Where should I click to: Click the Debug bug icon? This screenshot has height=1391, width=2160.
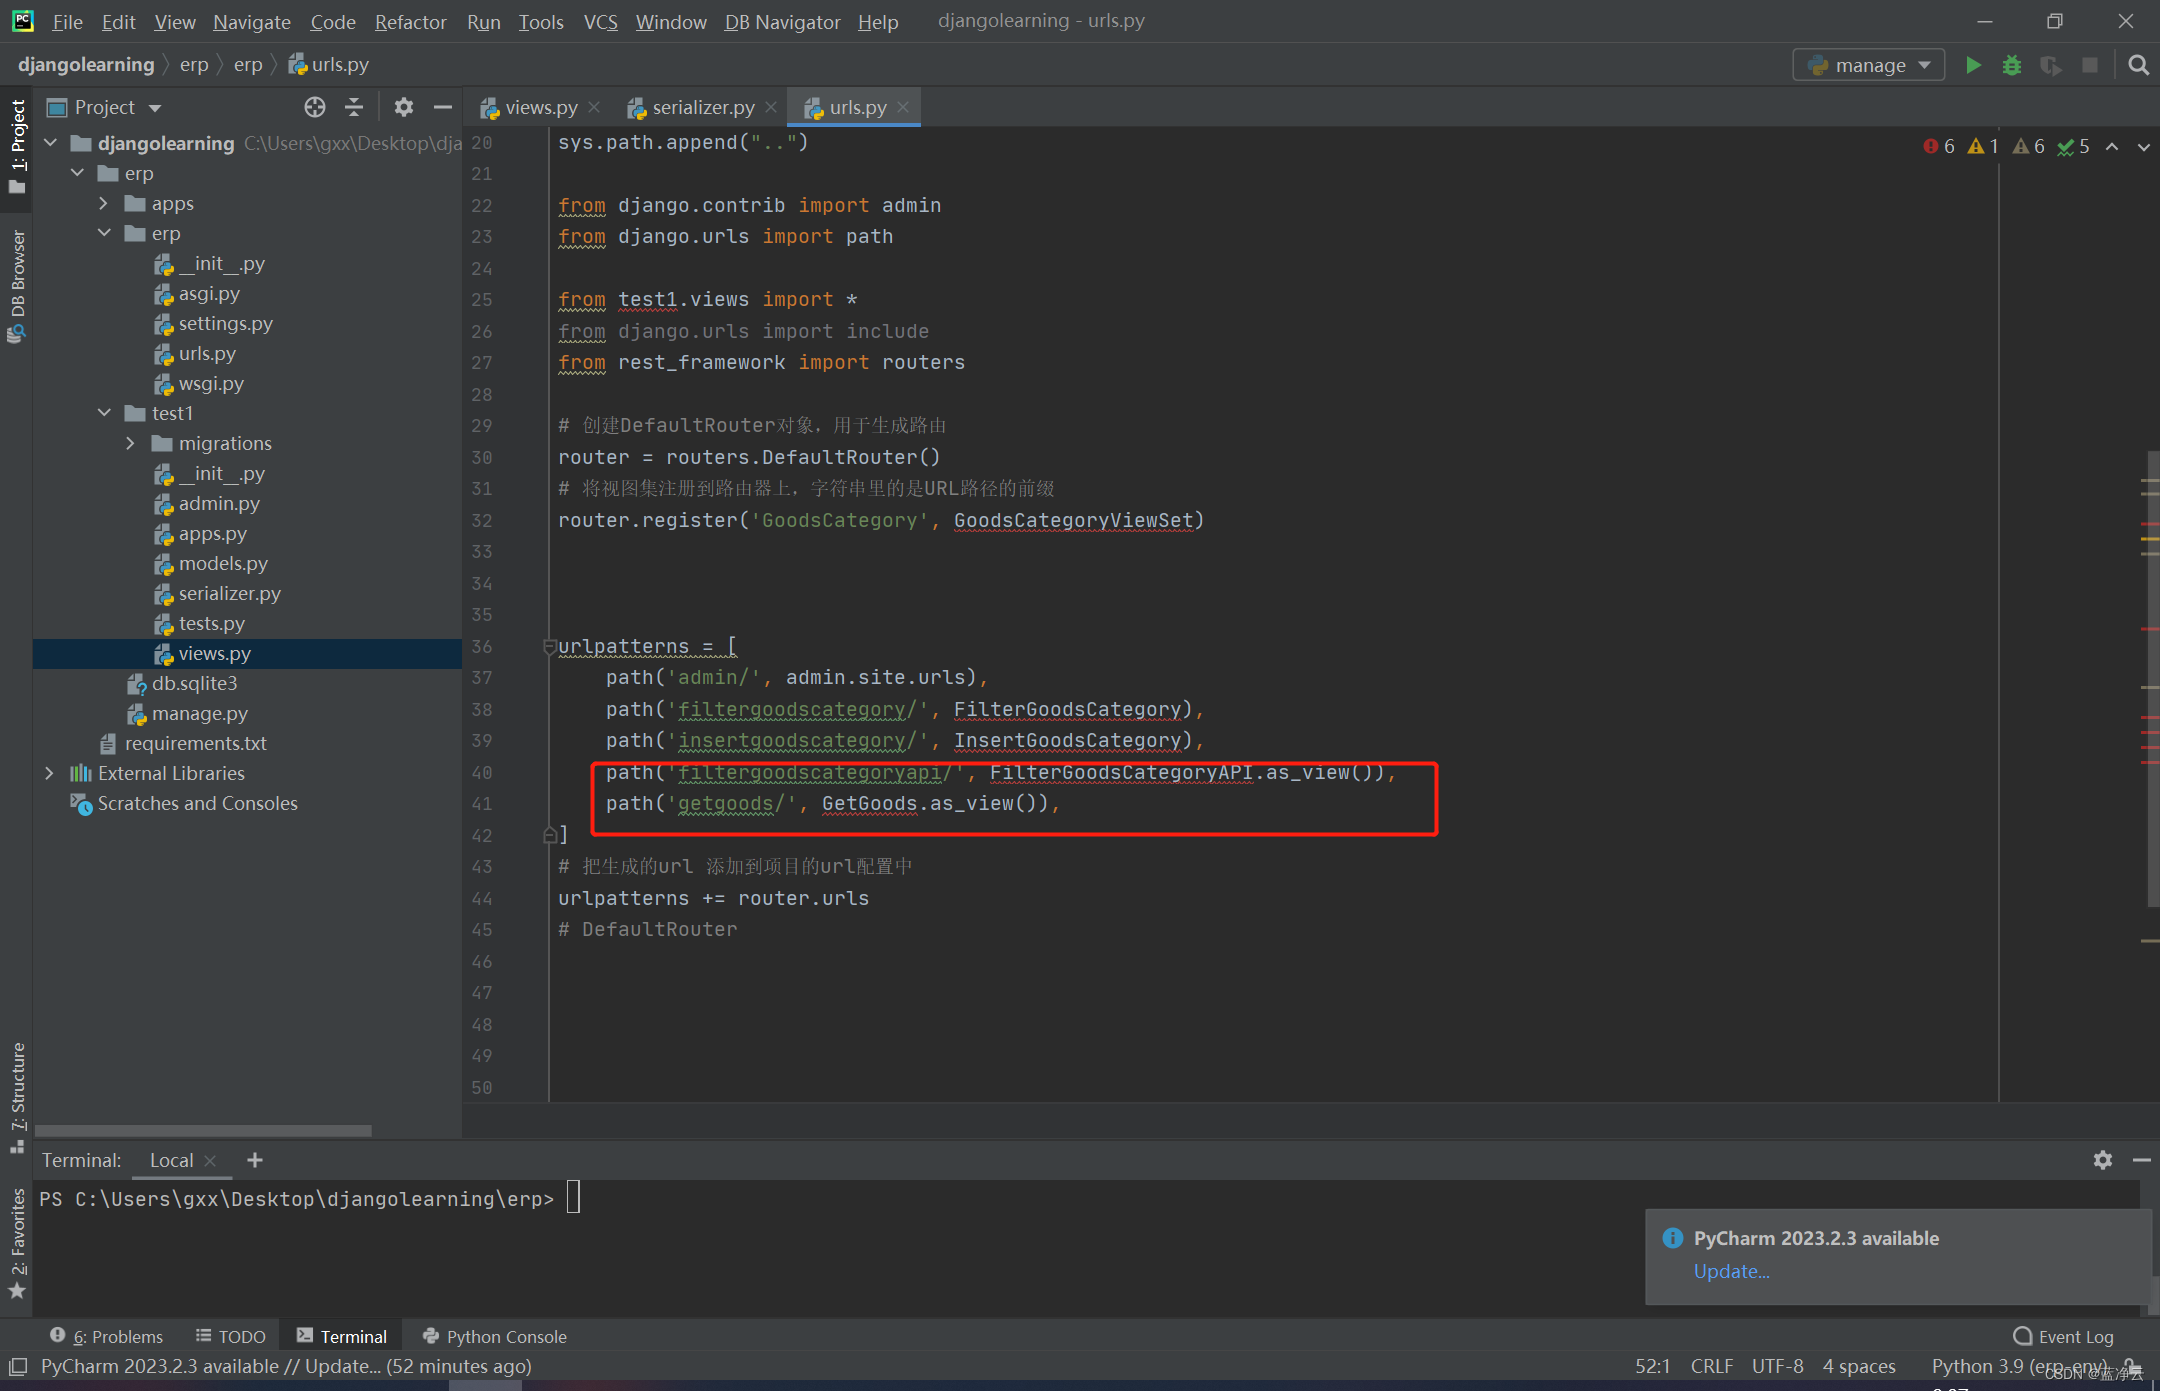pyautogui.click(x=2012, y=65)
